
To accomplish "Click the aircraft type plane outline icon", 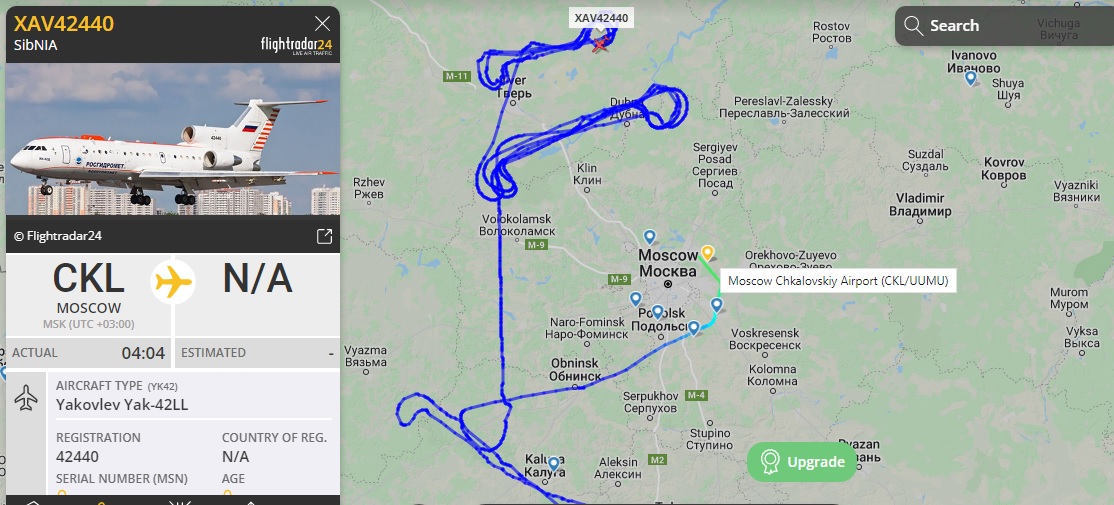I will [26, 398].
